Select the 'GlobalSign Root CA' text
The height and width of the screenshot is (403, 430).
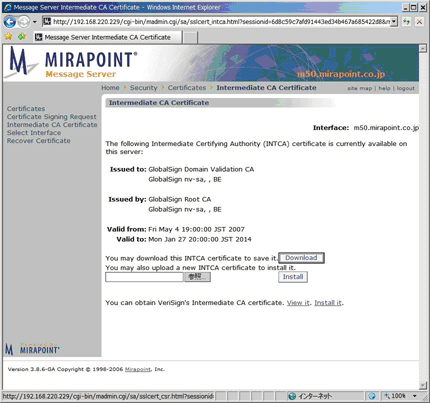[180, 199]
